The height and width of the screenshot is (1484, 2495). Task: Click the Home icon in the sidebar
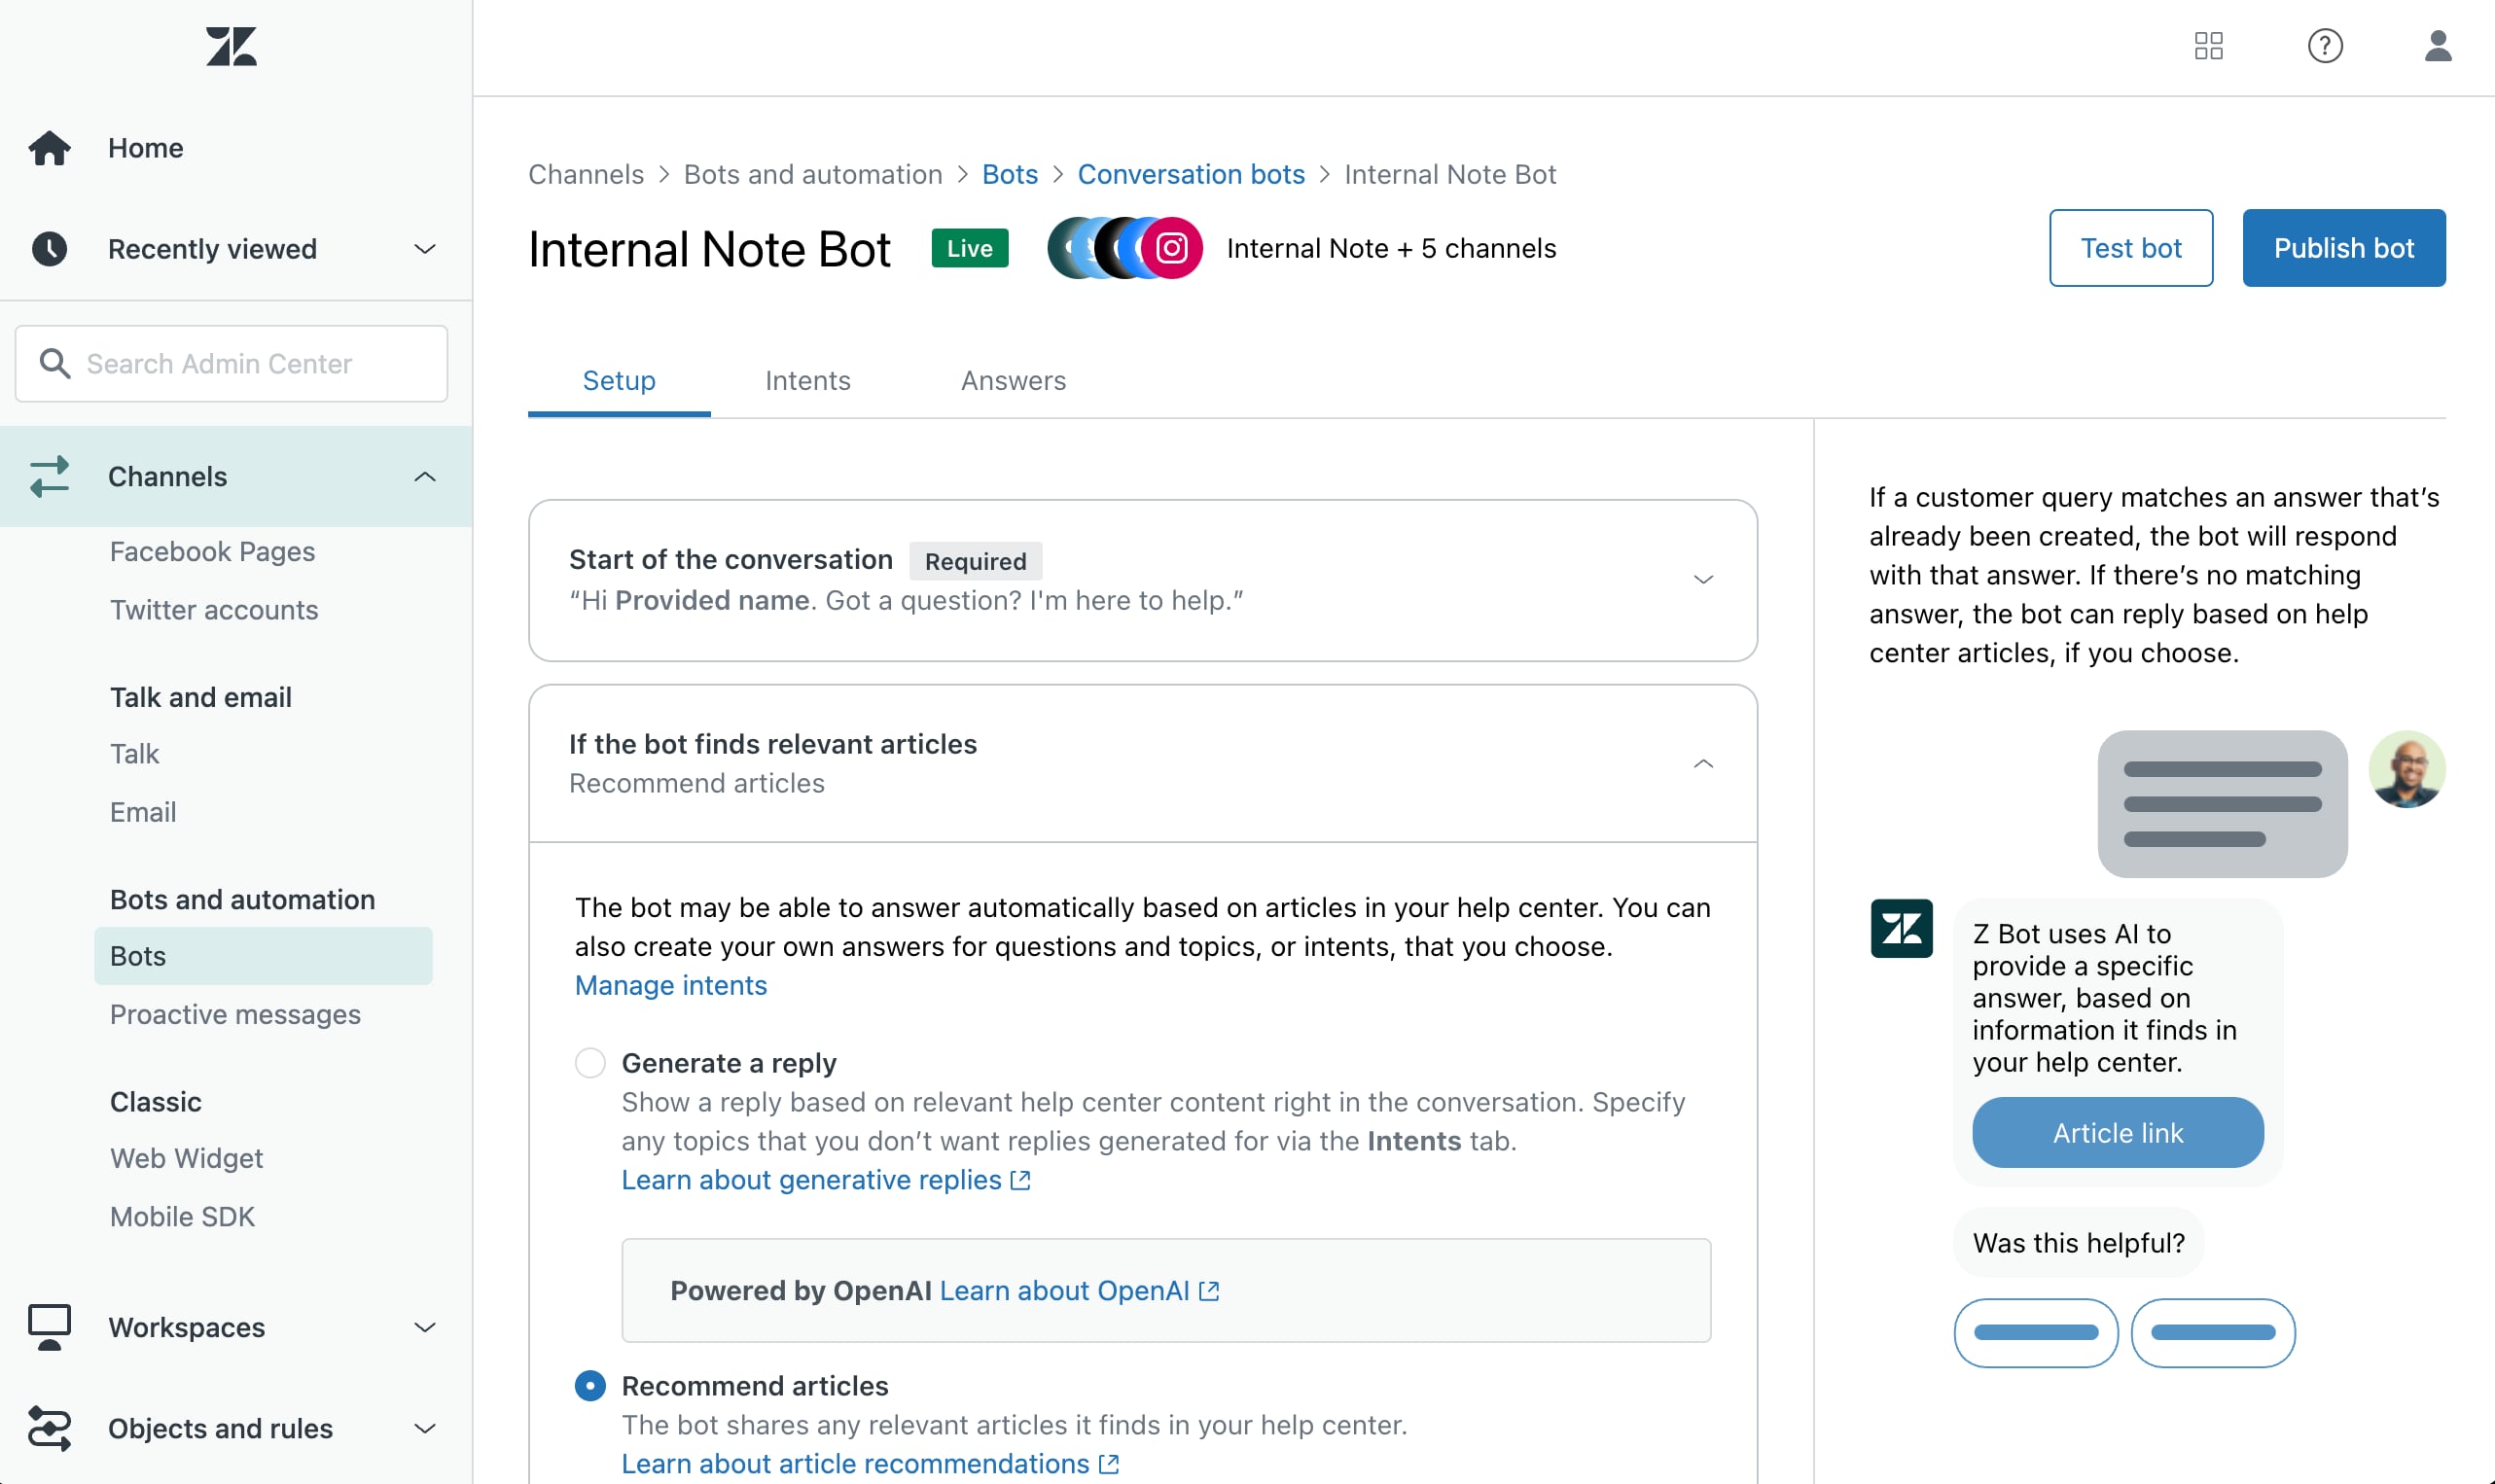click(x=50, y=147)
